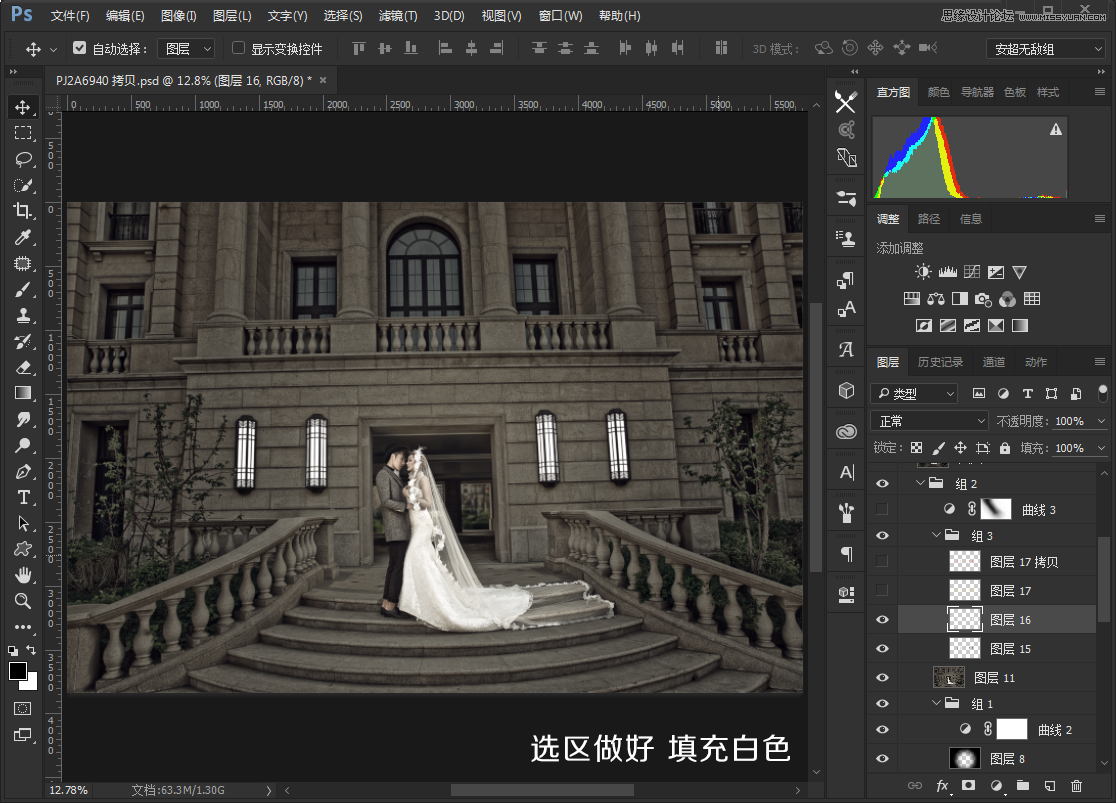This screenshot has width=1116, height=804.
Task: Open the foreground color swatch picker
Action: (20, 673)
